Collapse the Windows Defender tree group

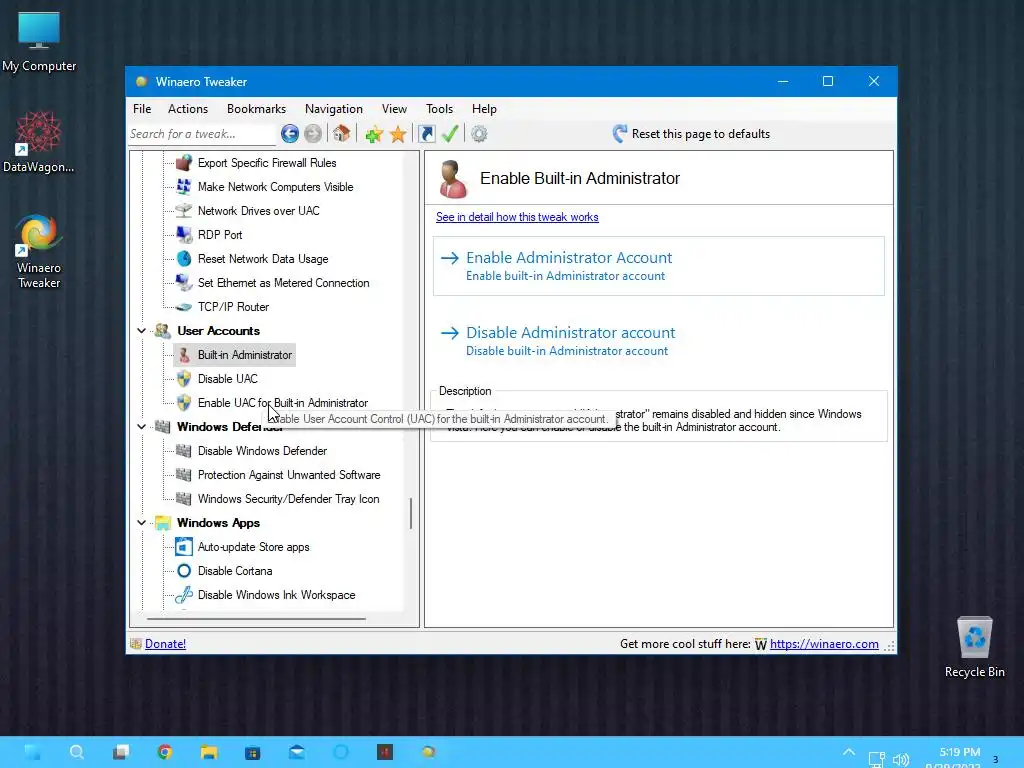pyautogui.click(x=141, y=427)
